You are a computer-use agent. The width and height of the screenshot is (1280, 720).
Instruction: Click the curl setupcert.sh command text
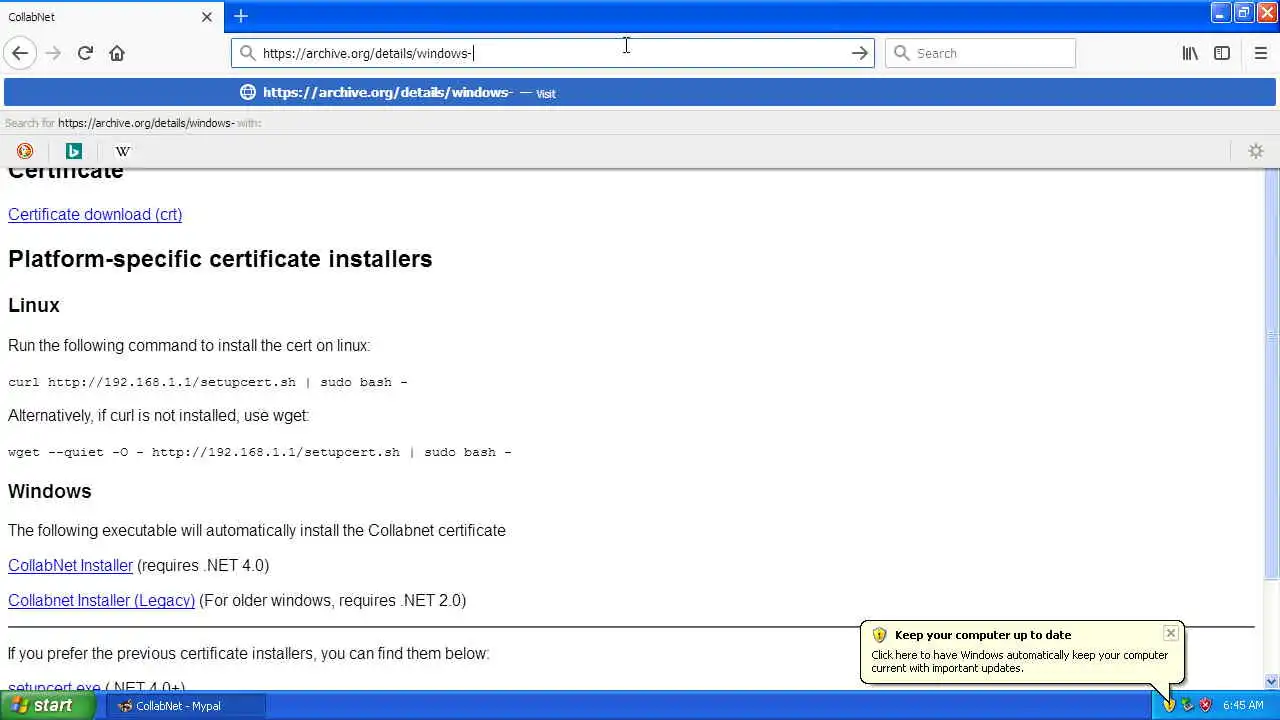(x=208, y=382)
